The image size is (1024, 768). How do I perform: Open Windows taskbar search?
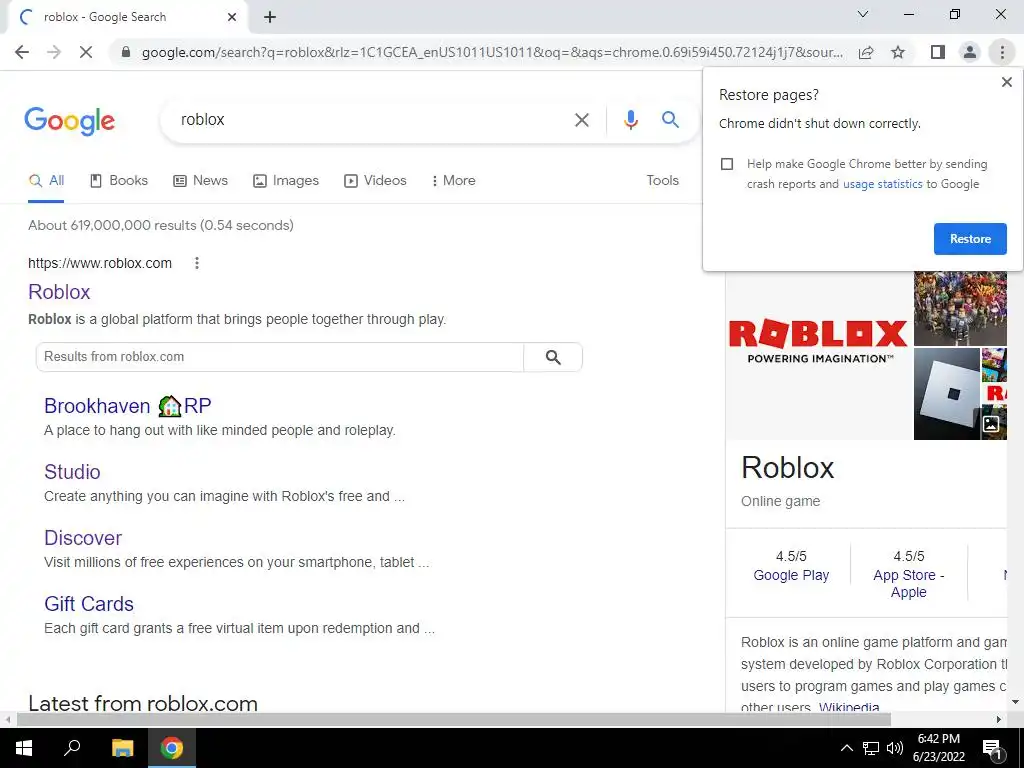coord(72,748)
